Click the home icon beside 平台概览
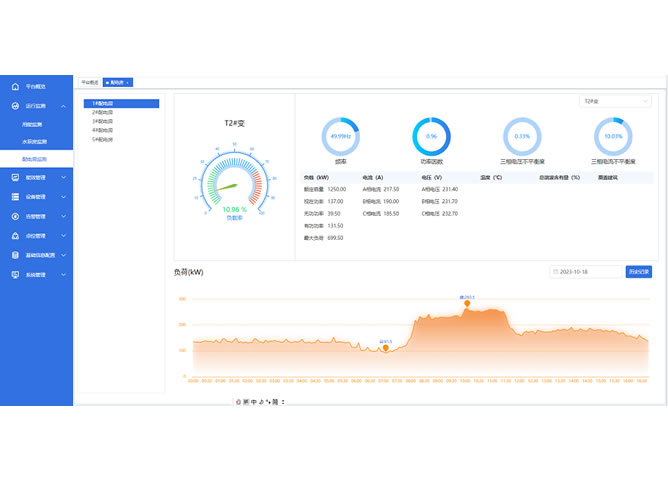The image size is (668, 480). (x=14, y=86)
